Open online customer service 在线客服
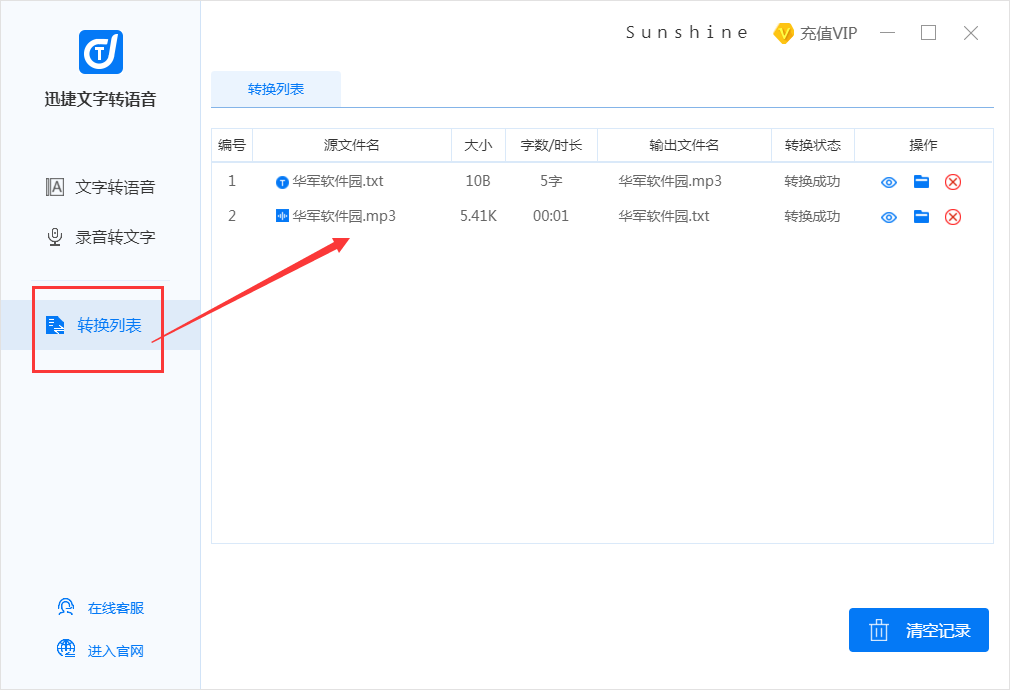The height and width of the screenshot is (690, 1010). click(x=65, y=607)
